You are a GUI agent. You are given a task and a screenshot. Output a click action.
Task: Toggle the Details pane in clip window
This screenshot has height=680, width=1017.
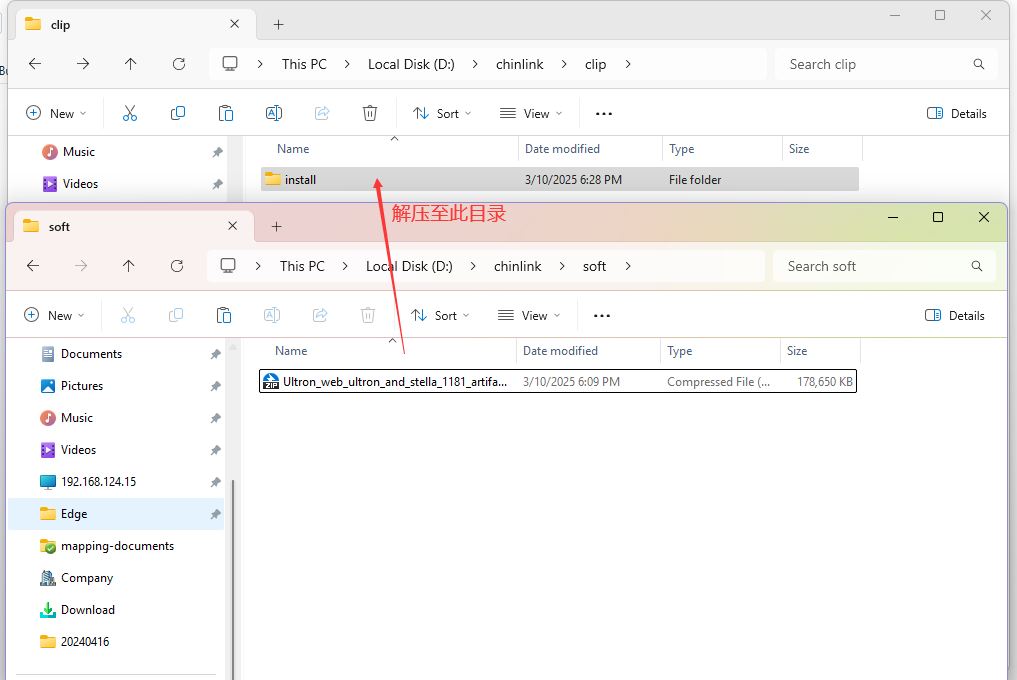pyautogui.click(x=957, y=114)
